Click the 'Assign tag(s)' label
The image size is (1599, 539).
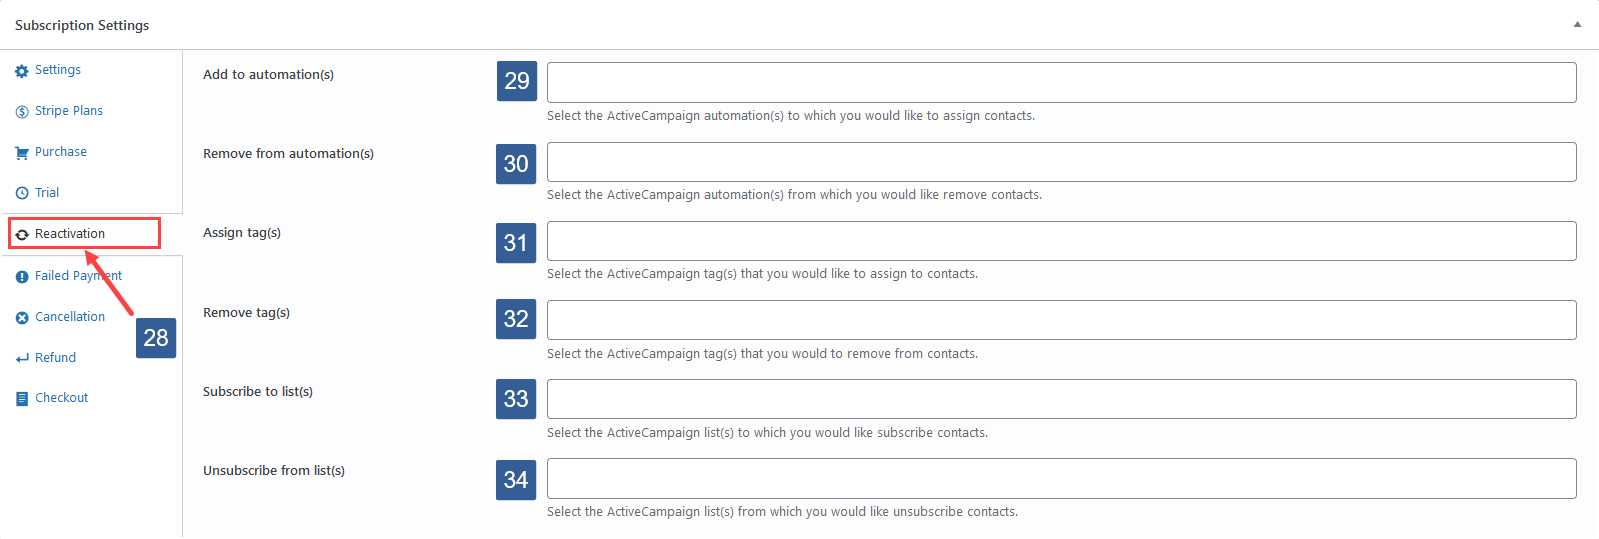pyautogui.click(x=242, y=233)
